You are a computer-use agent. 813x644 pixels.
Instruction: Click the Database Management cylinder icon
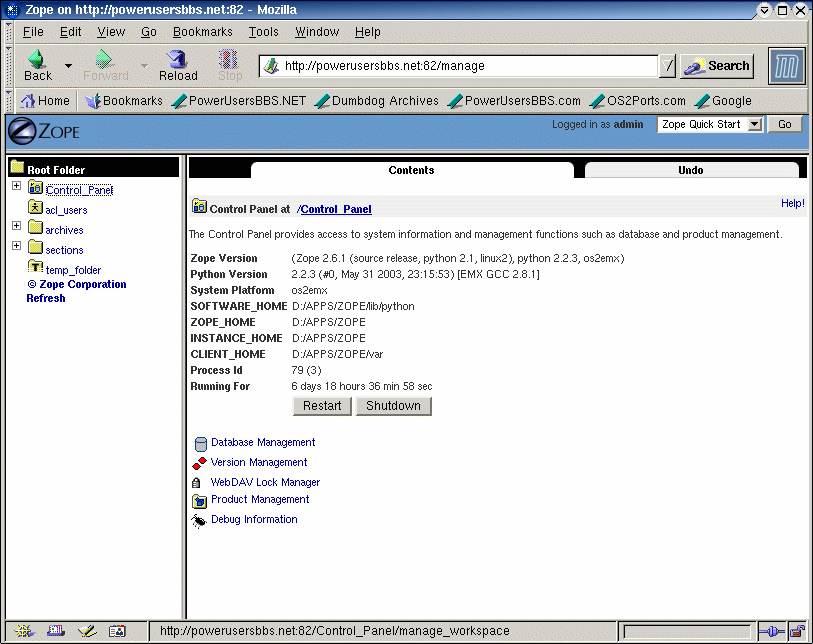pos(201,444)
